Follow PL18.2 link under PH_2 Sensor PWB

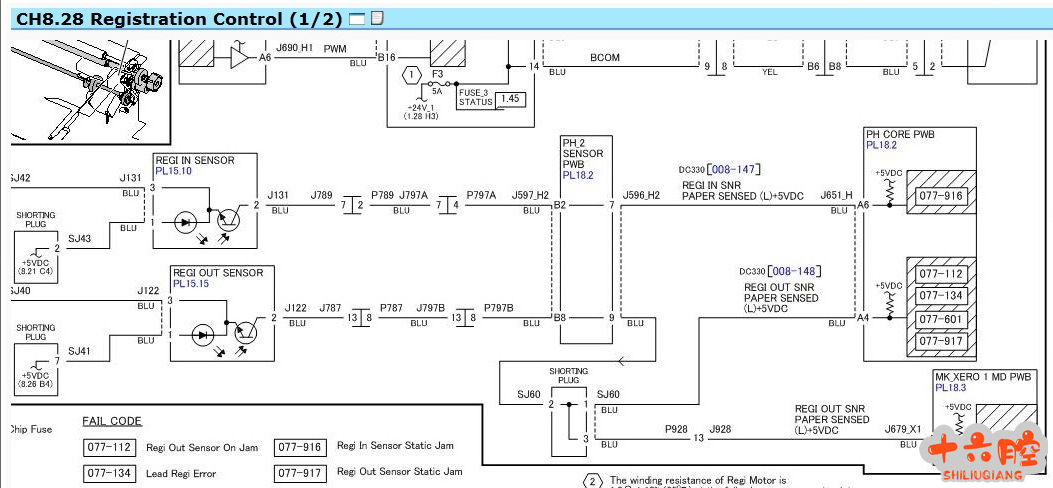578,175
